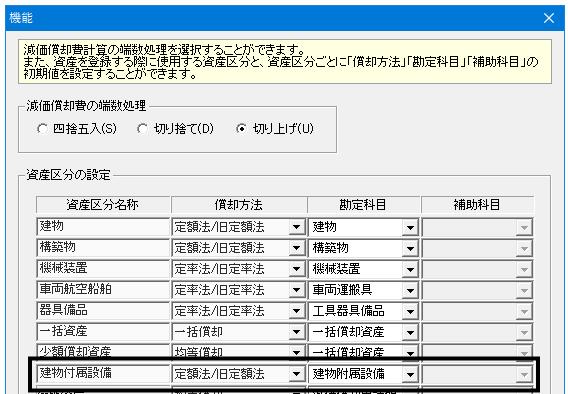
Task: Open the 建物 account dropdown under 勘定科目
Action: [x=410, y=227]
